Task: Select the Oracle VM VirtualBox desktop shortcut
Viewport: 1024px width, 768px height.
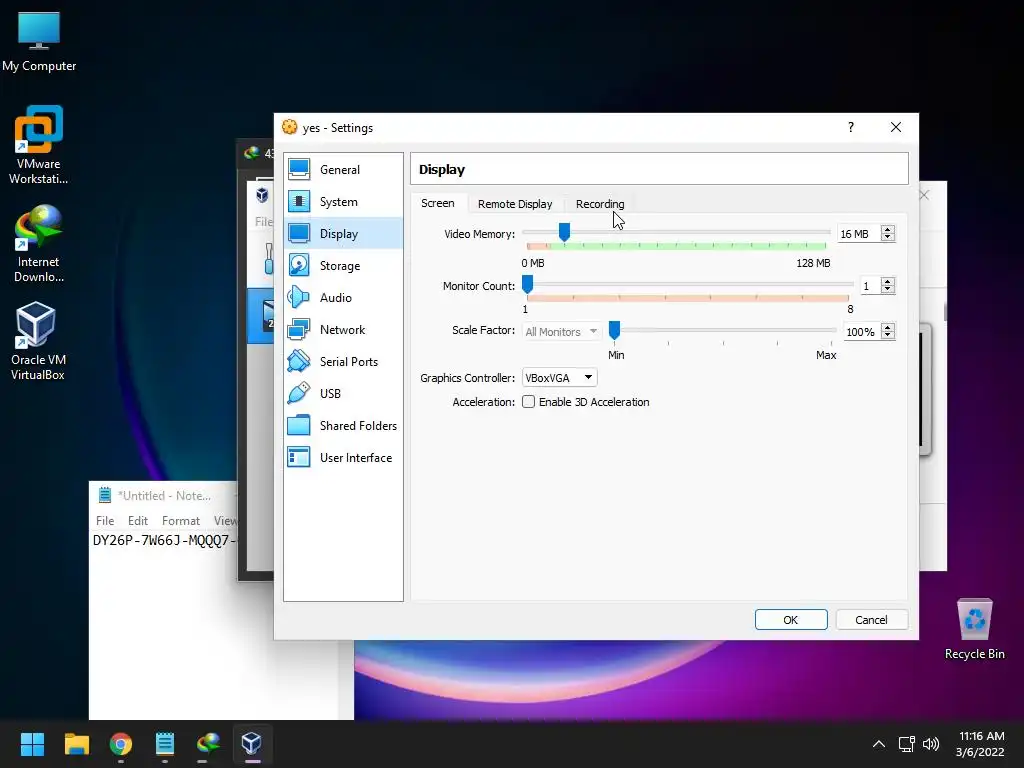Action: 37,341
